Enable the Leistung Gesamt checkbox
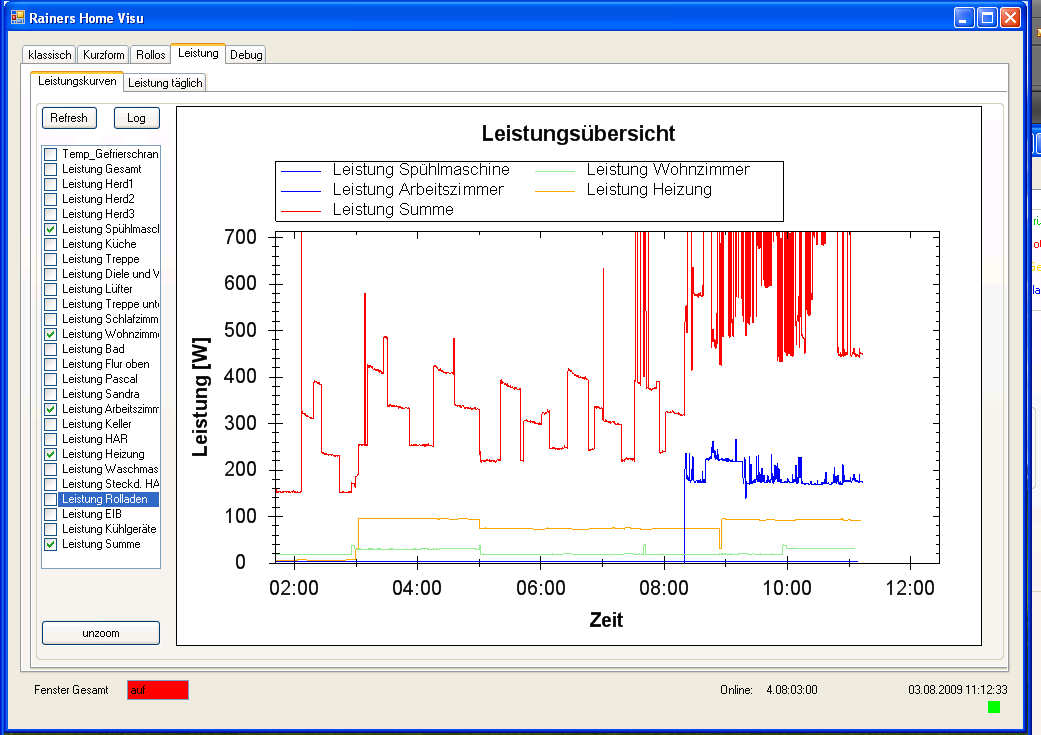This screenshot has width=1041, height=735. click(x=50, y=169)
